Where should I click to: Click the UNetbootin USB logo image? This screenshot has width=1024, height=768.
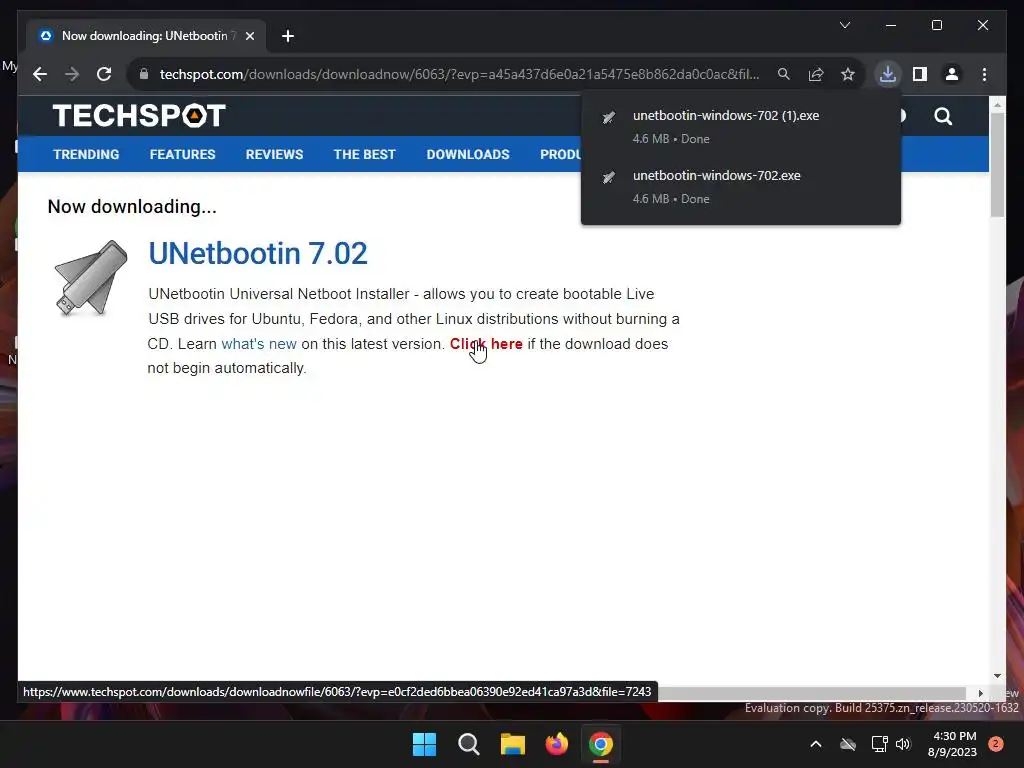91,278
